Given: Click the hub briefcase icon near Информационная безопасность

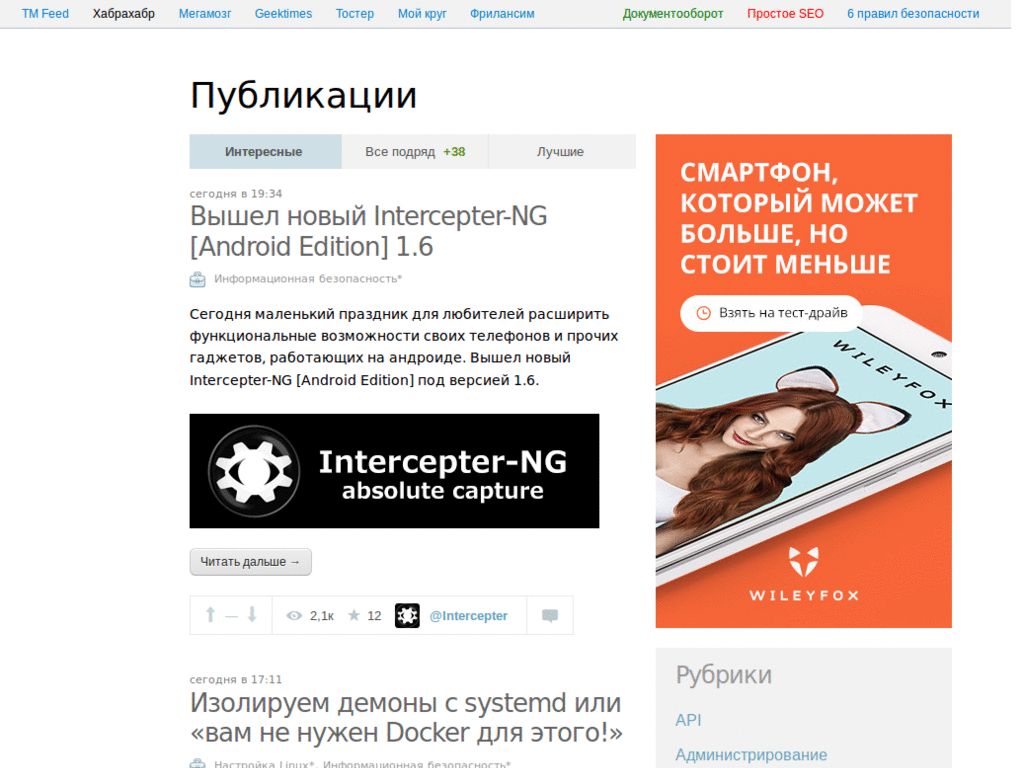Looking at the screenshot, I should (196, 280).
